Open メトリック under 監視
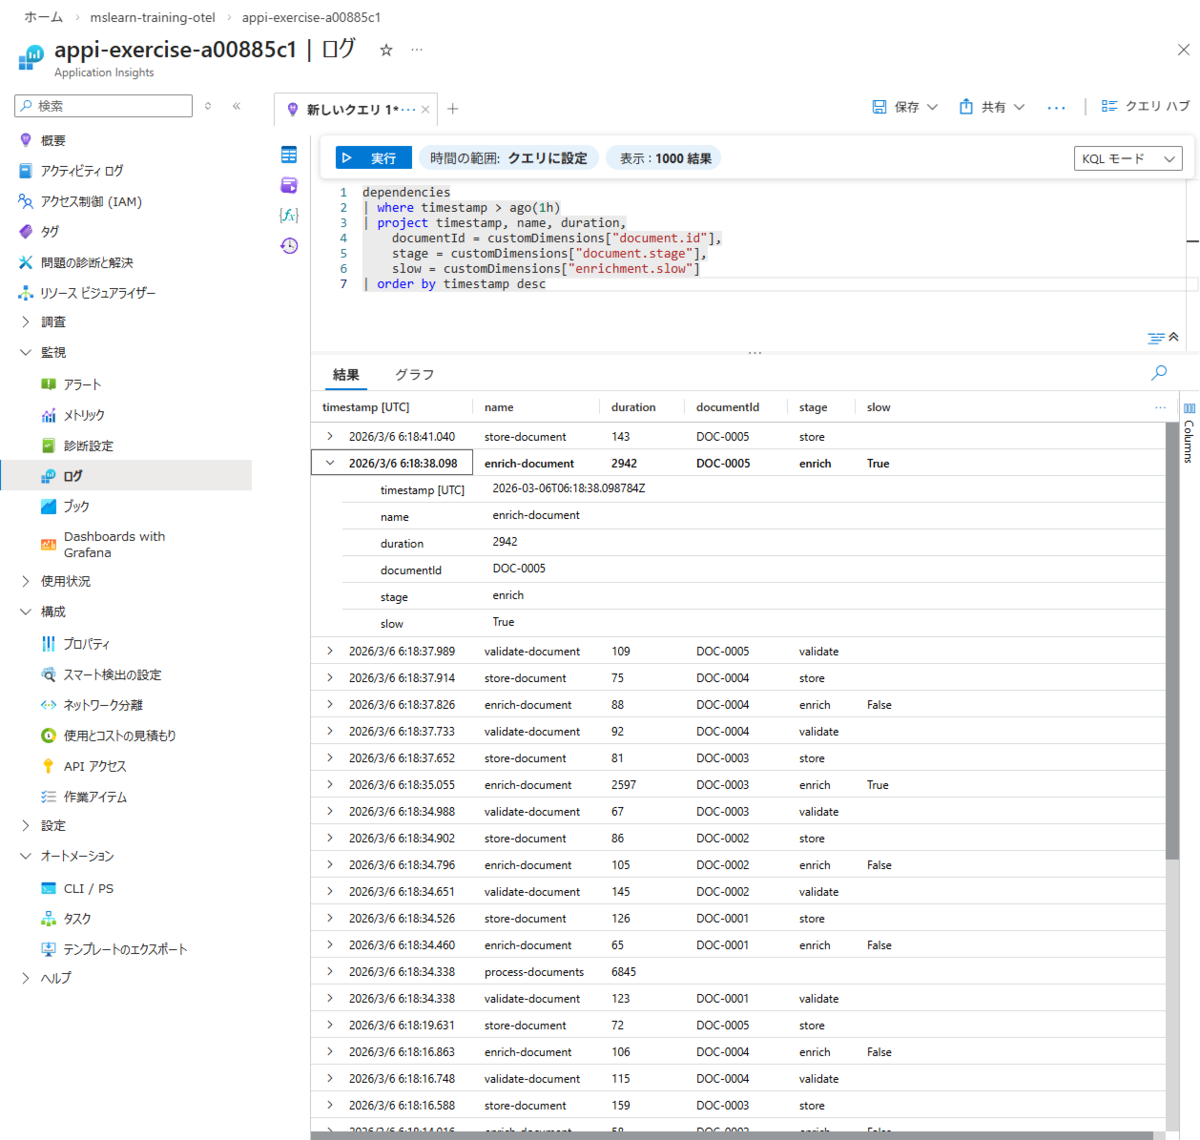Viewport: 1200px width, 1140px height. [x=84, y=415]
